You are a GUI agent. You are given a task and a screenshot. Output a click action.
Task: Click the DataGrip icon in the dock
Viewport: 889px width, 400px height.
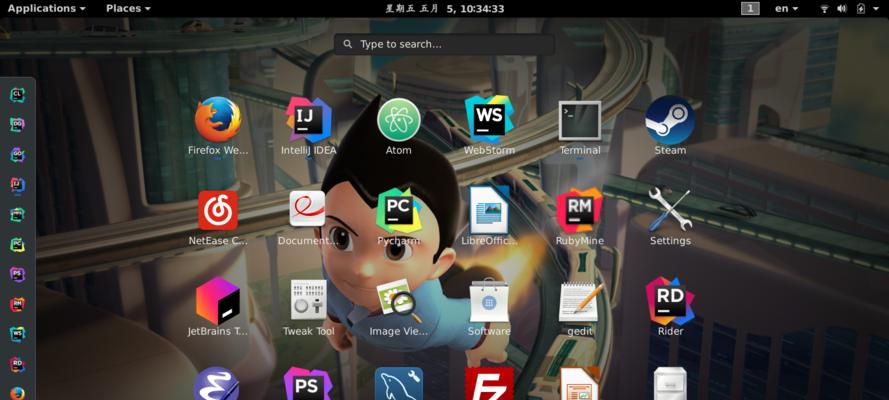(18, 125)
